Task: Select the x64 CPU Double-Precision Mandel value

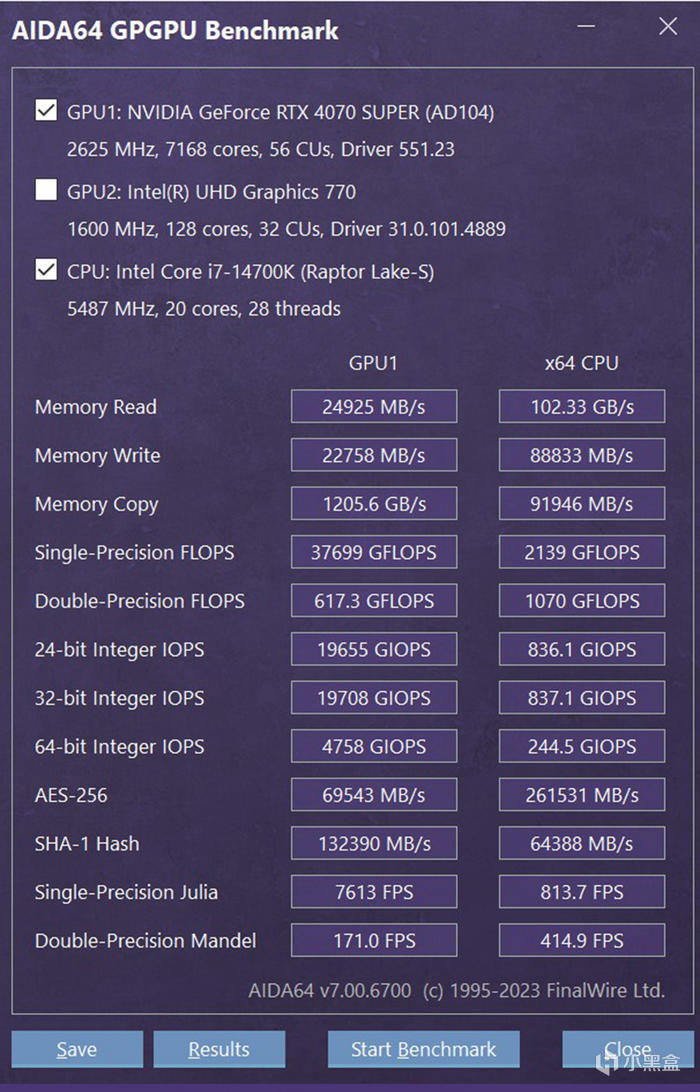Action: (x=581, y=941)
